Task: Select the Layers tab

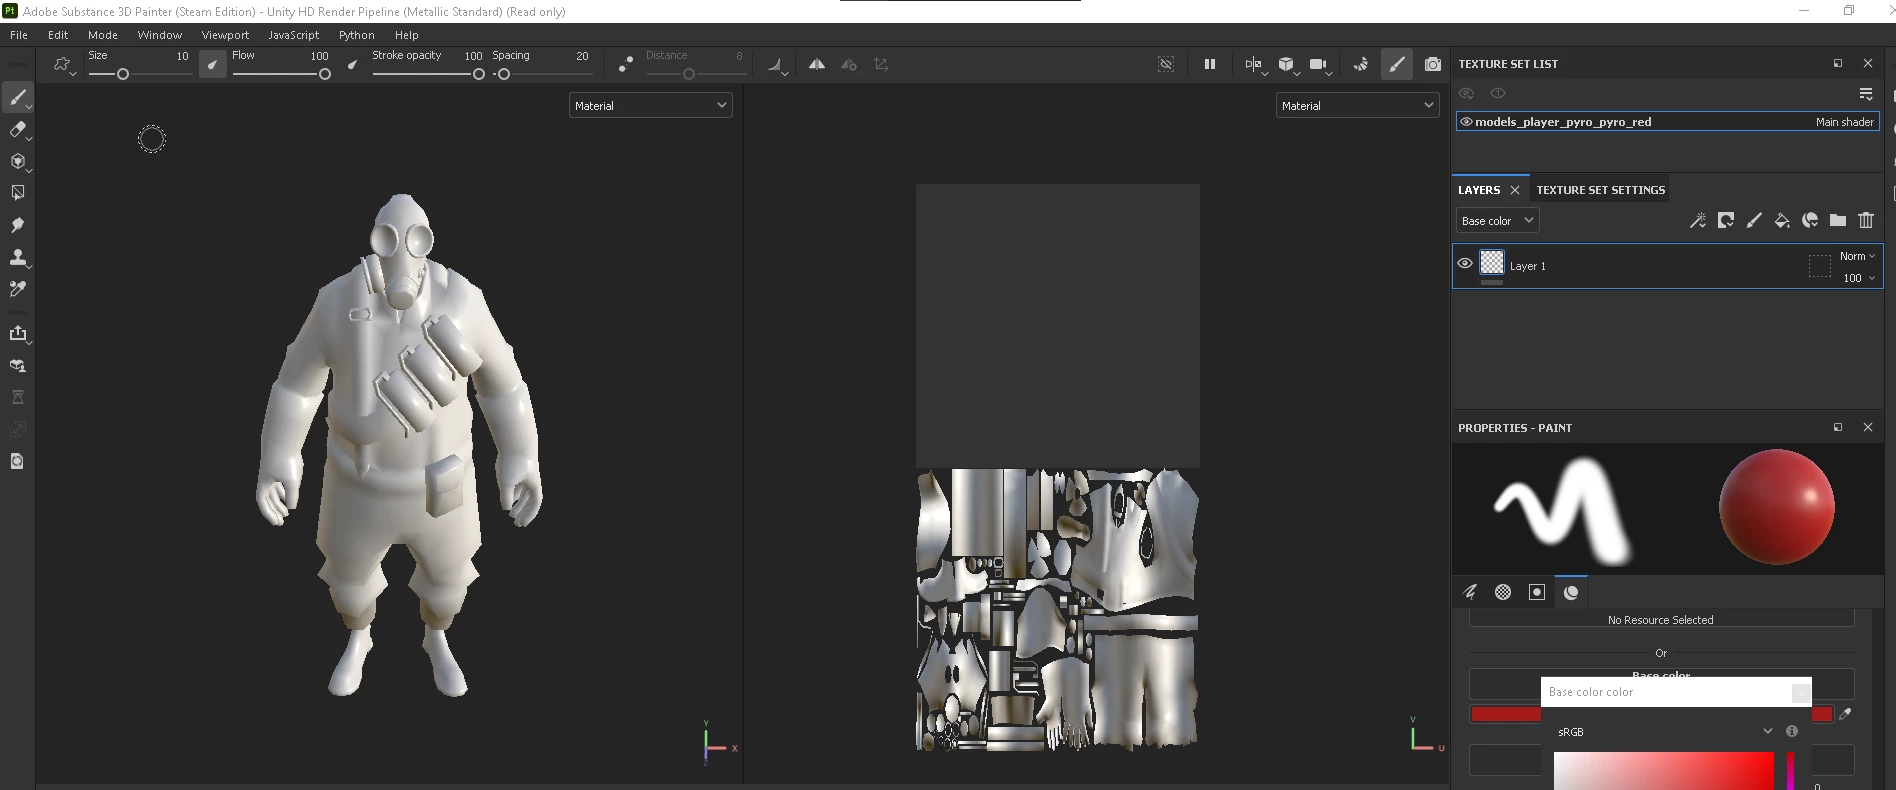Action: 1479,189
